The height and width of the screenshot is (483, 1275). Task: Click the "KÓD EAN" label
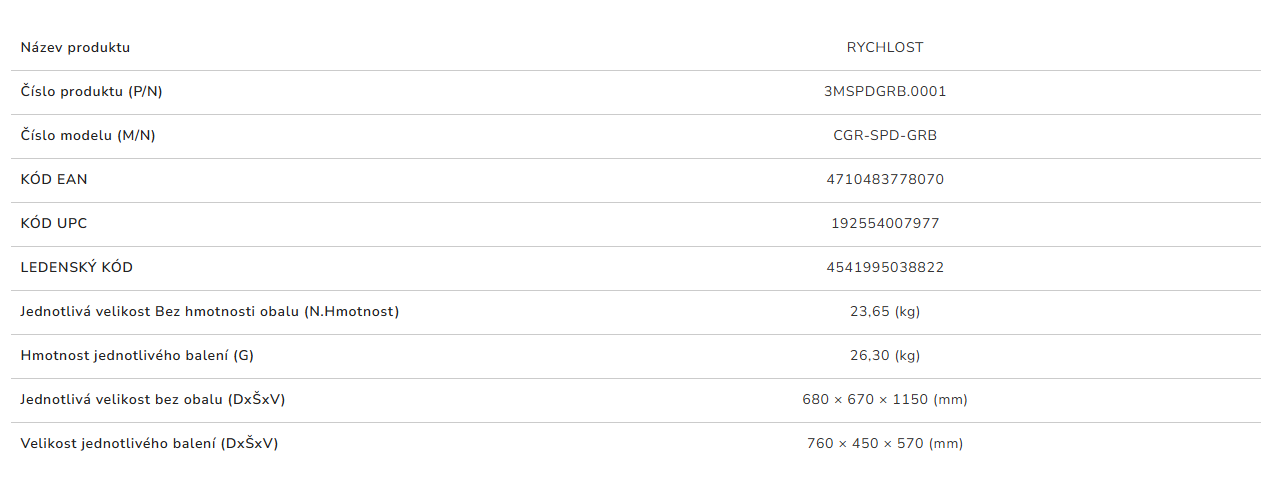pyautogui.click(x=54, y=179)
